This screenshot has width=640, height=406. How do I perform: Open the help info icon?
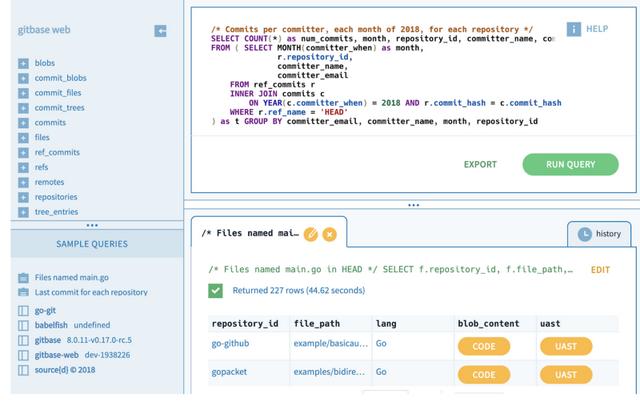pyautogui.click(x=573, y=29)
